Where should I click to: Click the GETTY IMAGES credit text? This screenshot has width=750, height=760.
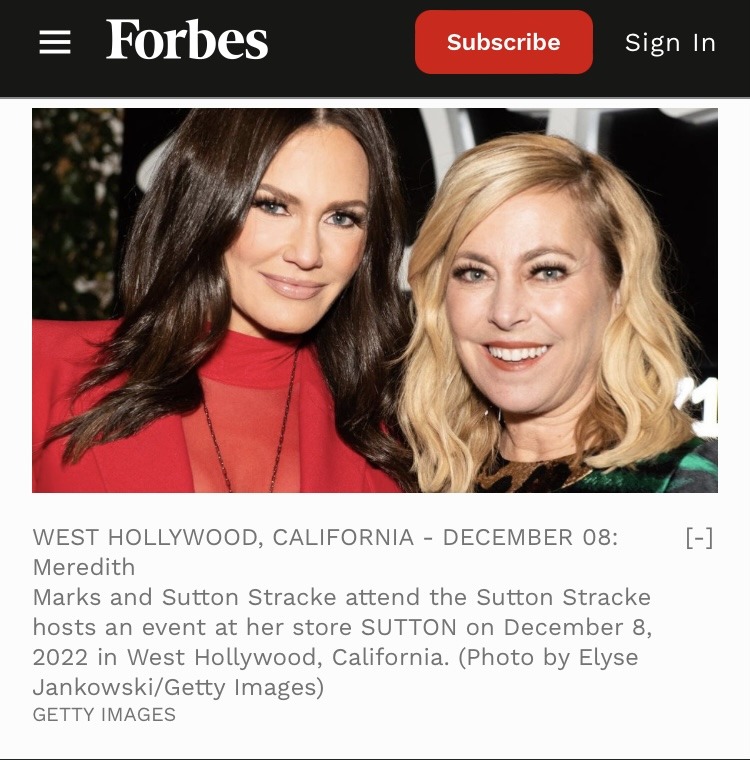pos(104,714)
